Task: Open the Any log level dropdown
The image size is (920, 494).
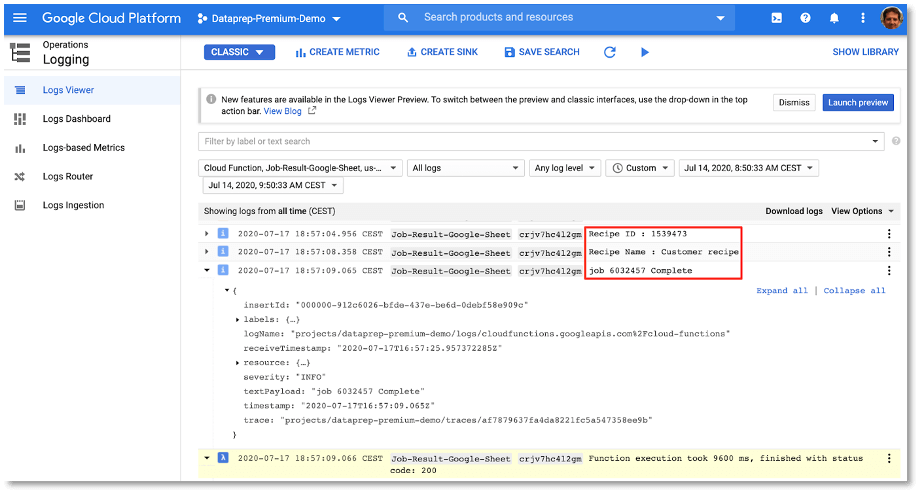Action: 565,168
